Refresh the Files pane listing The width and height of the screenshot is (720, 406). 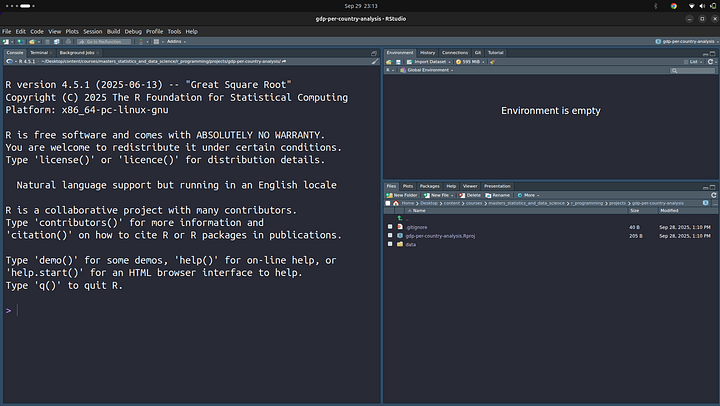click(714, 195)
